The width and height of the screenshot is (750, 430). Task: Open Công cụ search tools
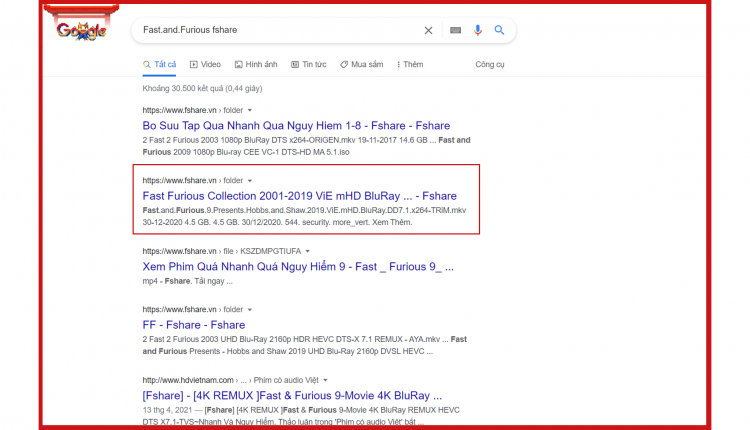point(489,65)
